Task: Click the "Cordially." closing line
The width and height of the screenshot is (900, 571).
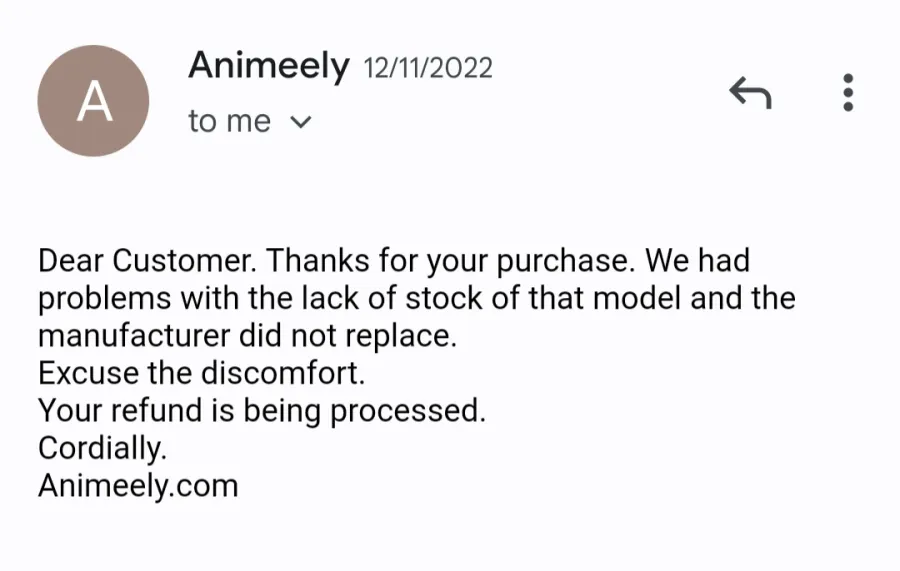Action: [x=103, y=448]
